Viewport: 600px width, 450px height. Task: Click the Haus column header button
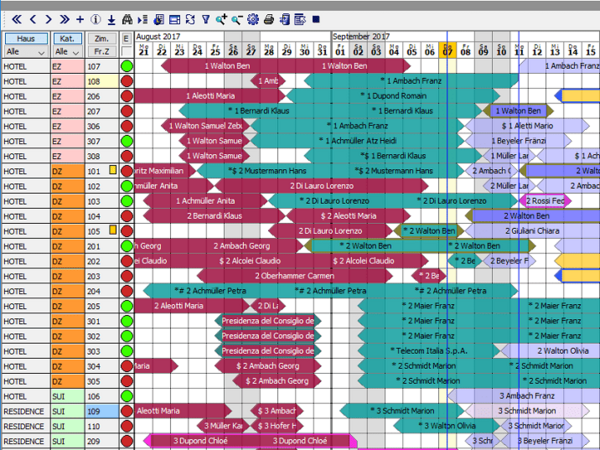pyautogui.click(x=24, y=37)
